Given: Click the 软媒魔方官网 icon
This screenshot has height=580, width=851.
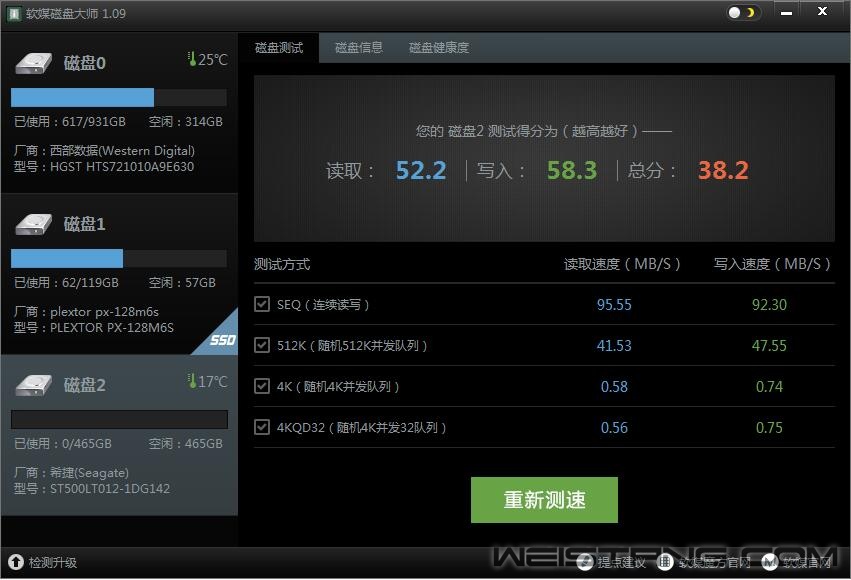Looking at the screenshot, I should pos(665,563).
